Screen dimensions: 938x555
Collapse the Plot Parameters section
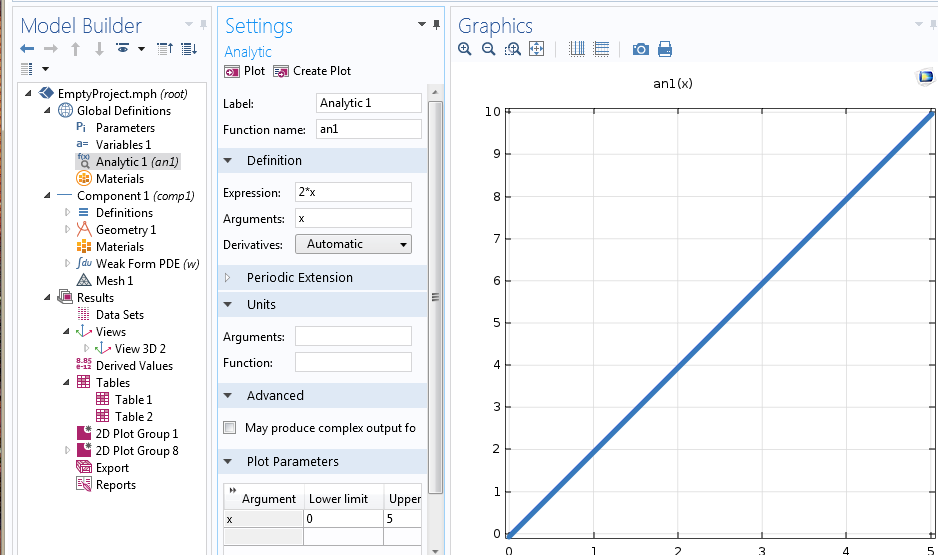point(227,462)
